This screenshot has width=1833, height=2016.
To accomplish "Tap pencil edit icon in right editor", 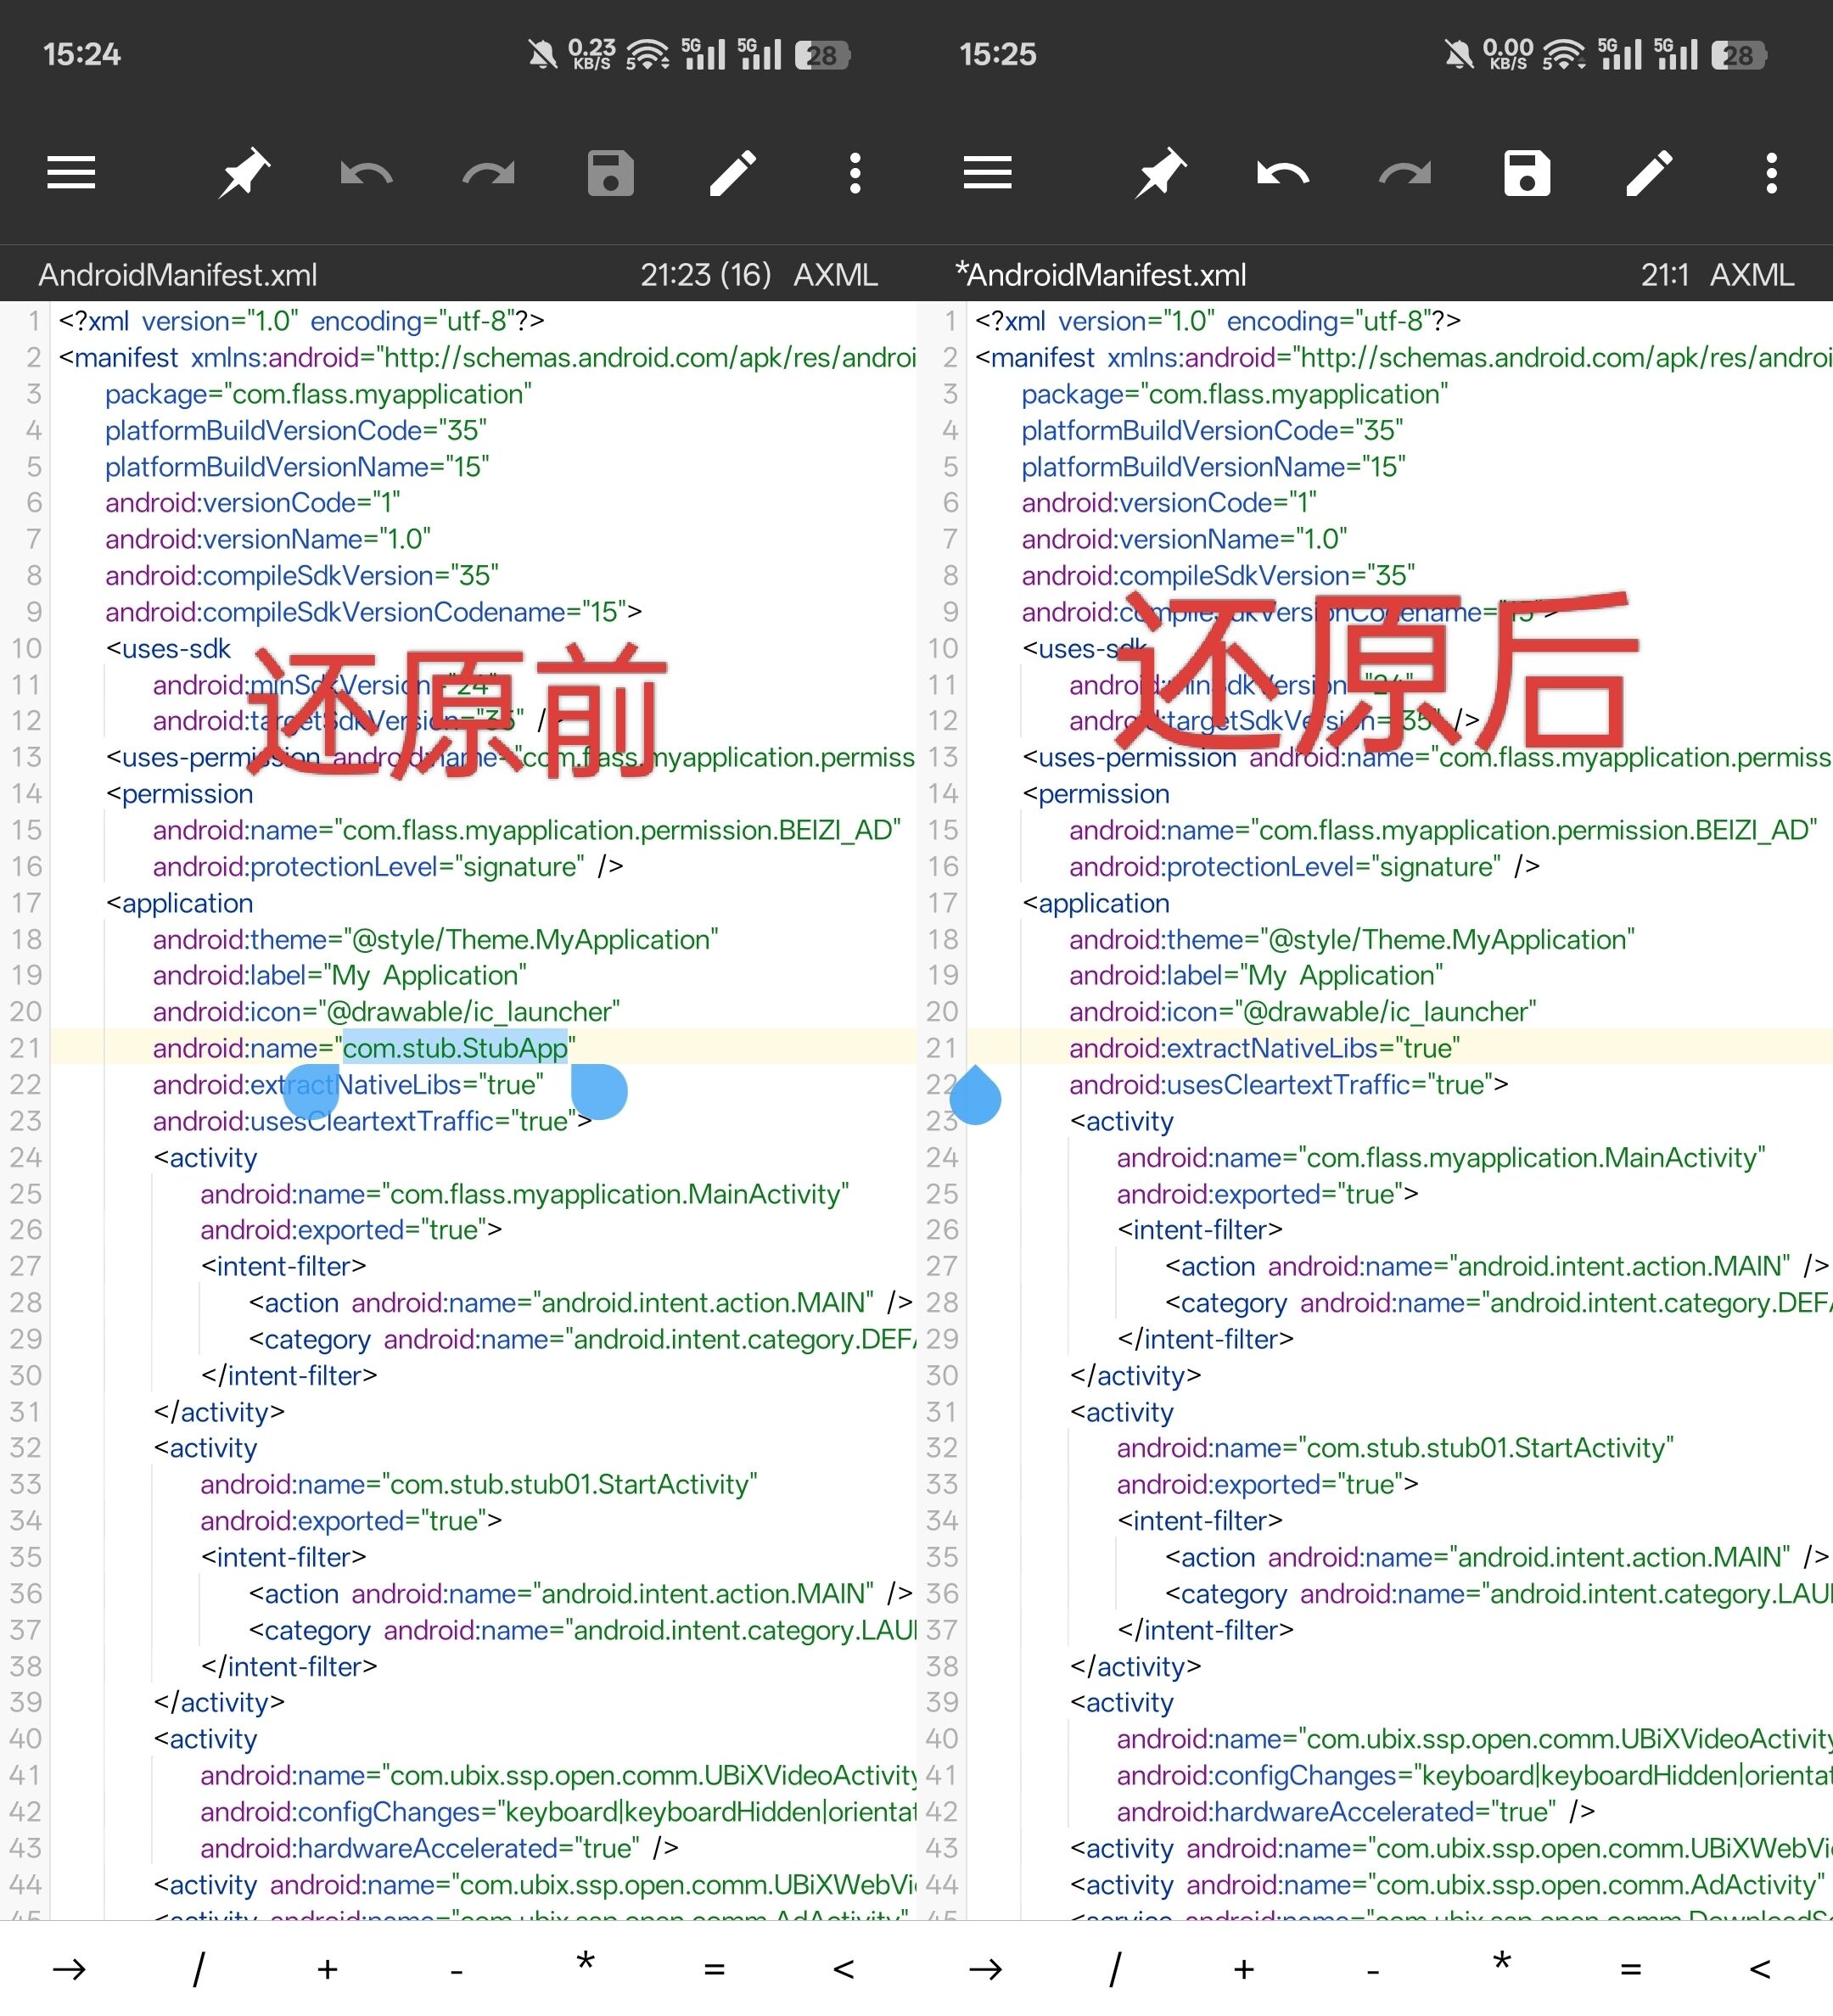I will (x=1650, y=173).
